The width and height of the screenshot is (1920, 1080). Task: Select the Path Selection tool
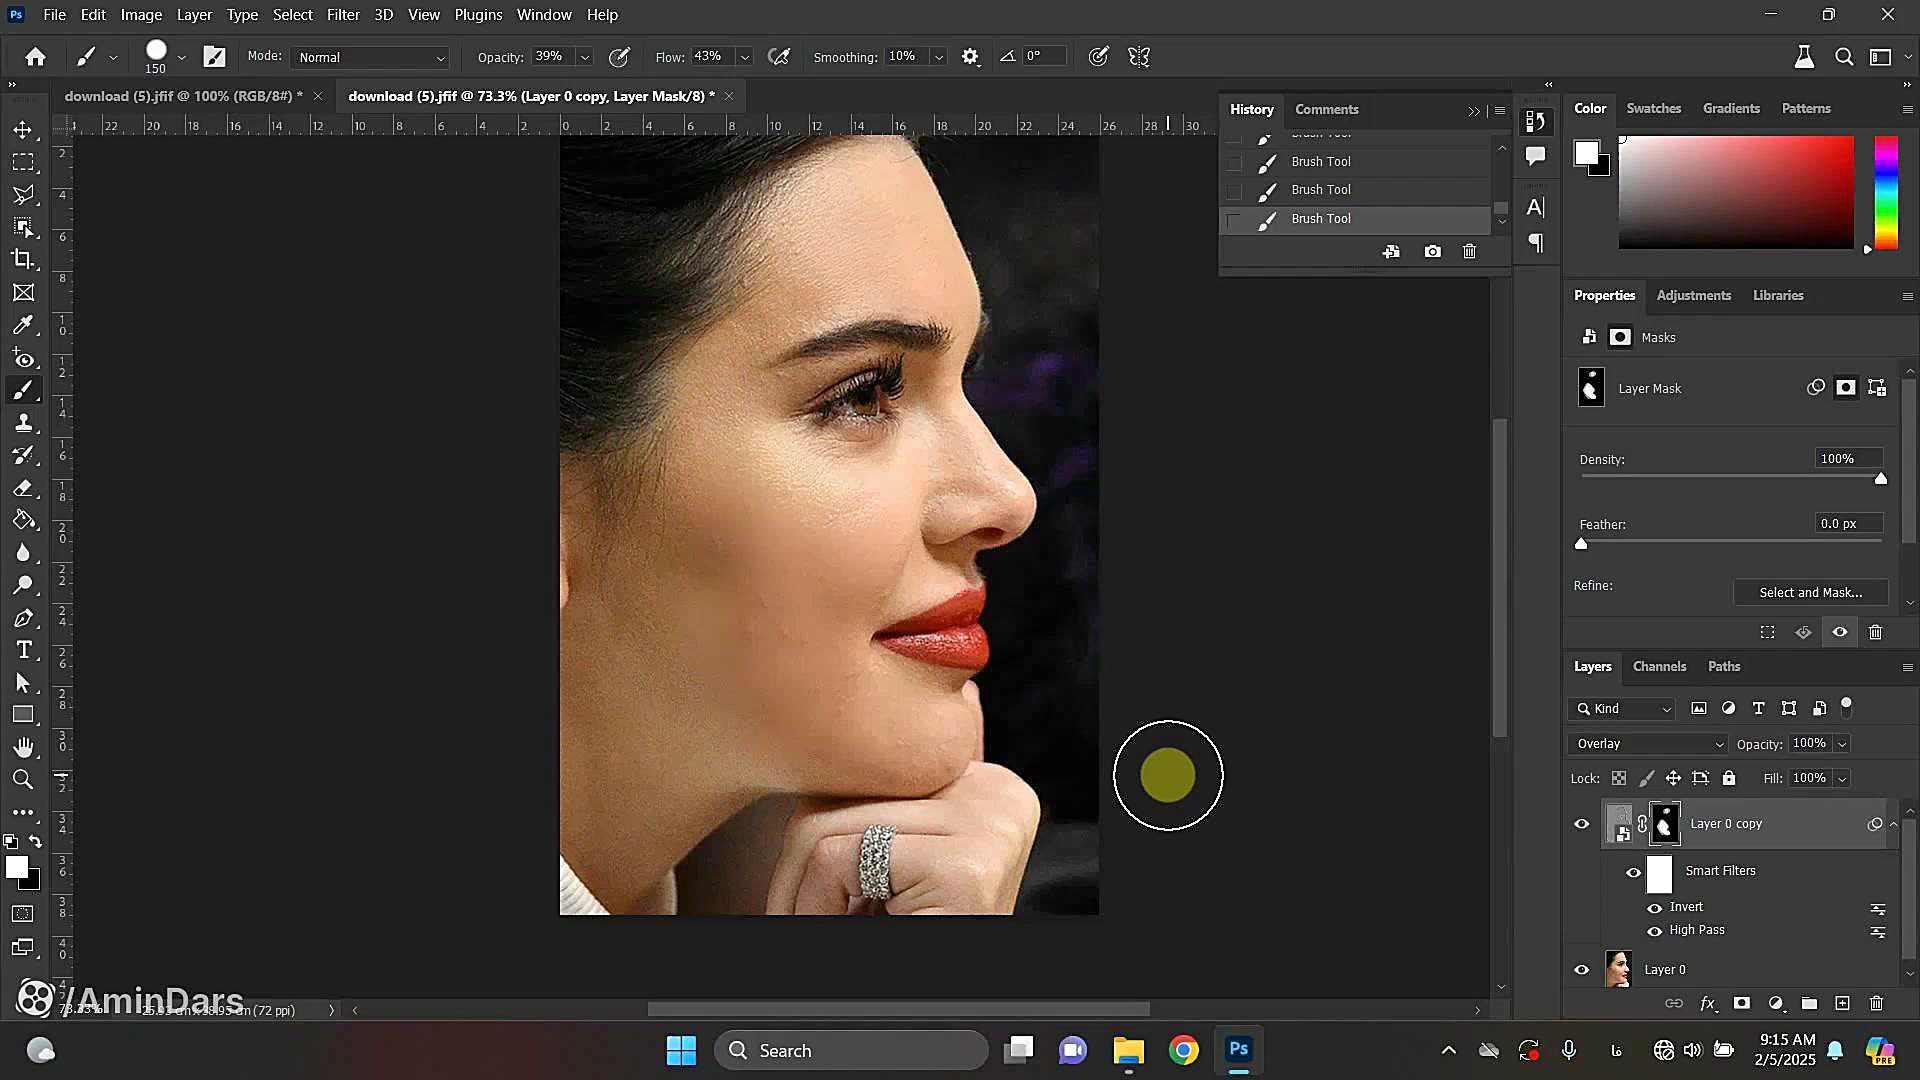coord(23,683)
